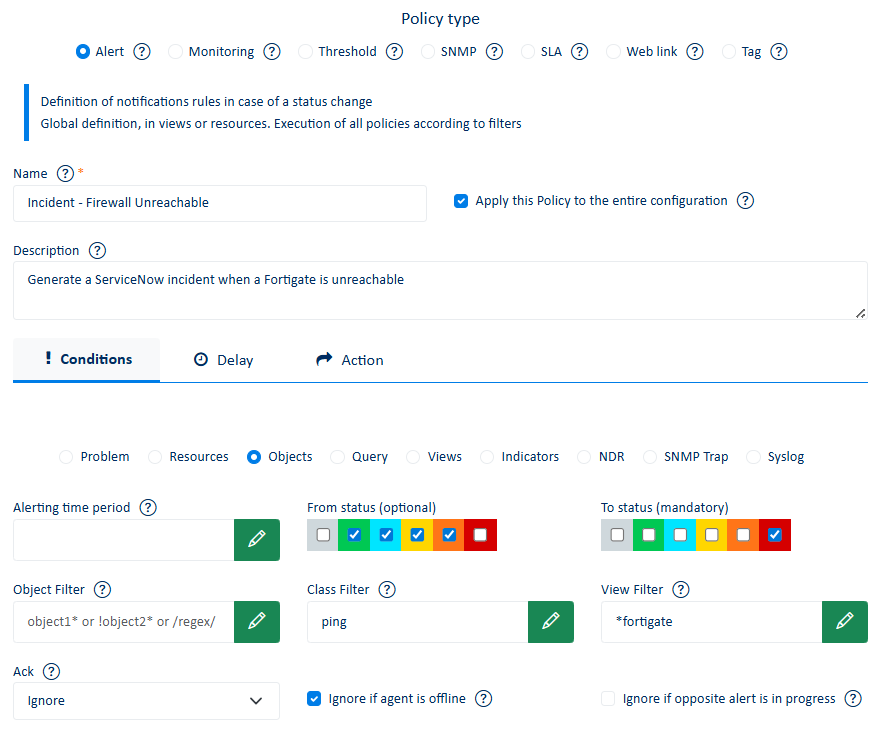Screen dimensions: 881x739
Task: Open help beside the Alert policy type
Action: click(142, 51)
